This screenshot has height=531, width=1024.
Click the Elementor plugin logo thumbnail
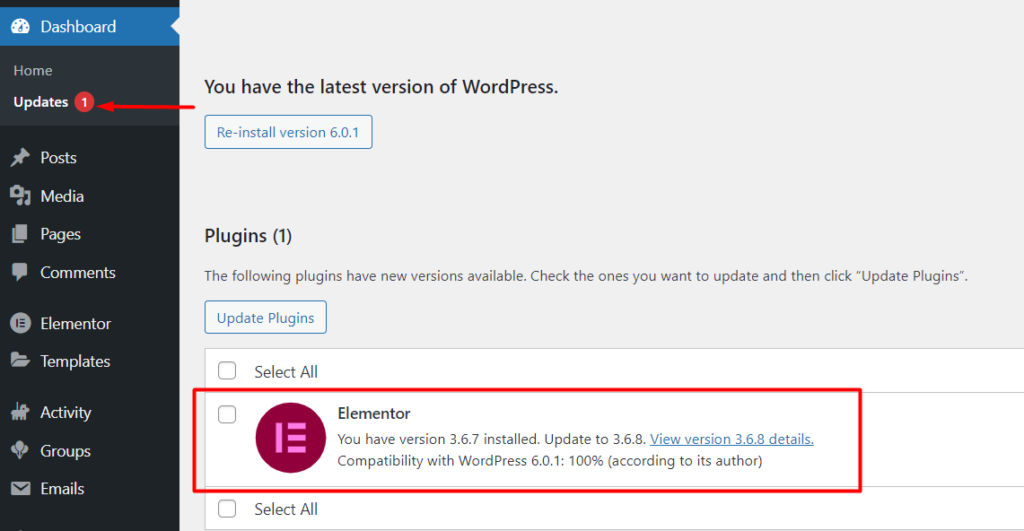291,438
